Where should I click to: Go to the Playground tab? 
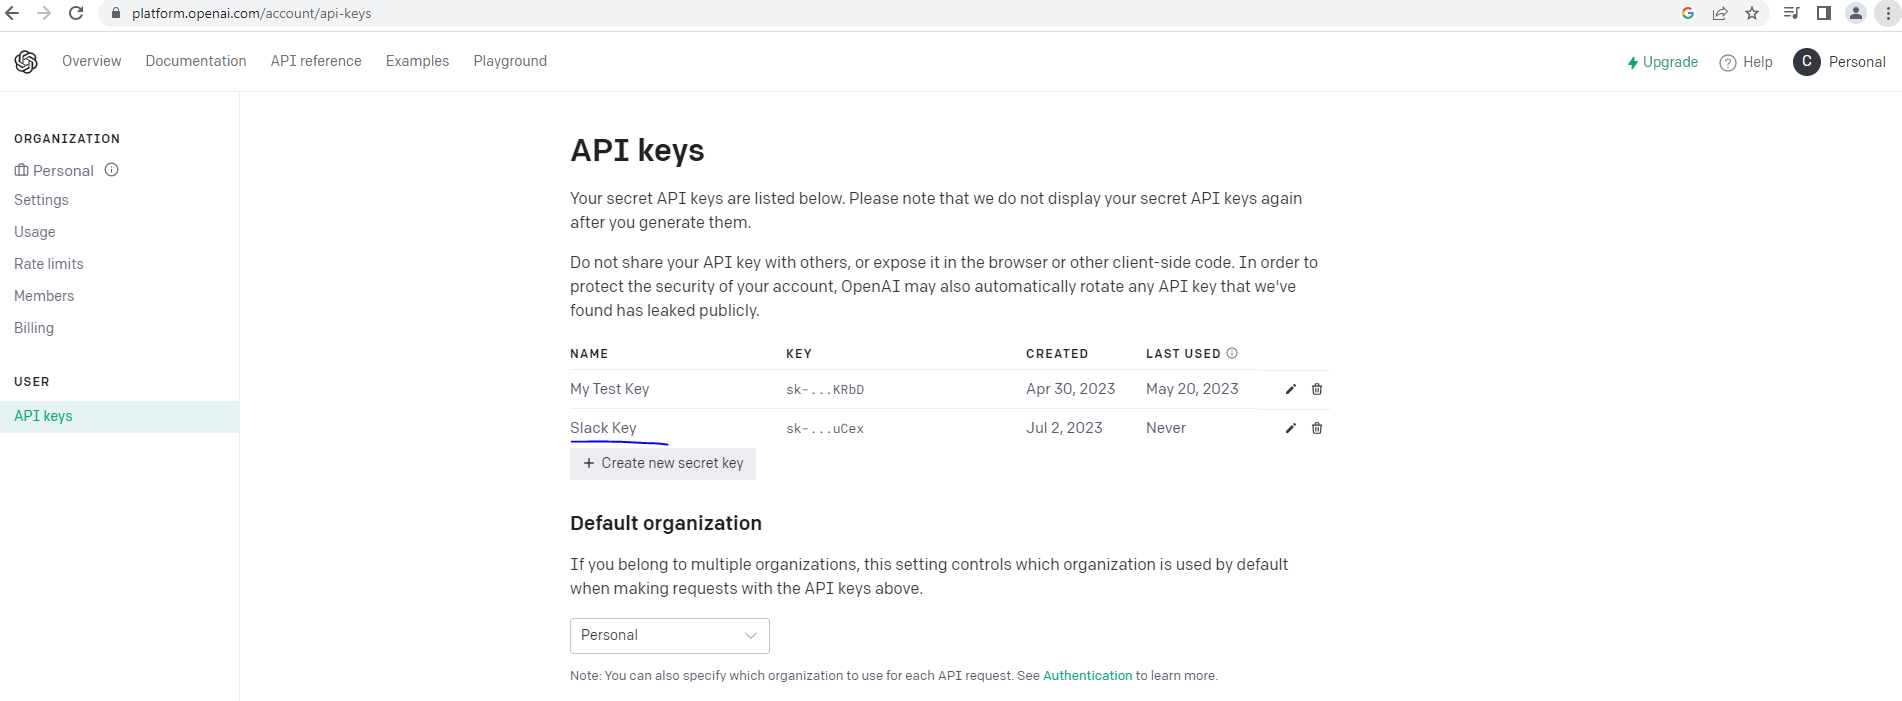point(510,61)
